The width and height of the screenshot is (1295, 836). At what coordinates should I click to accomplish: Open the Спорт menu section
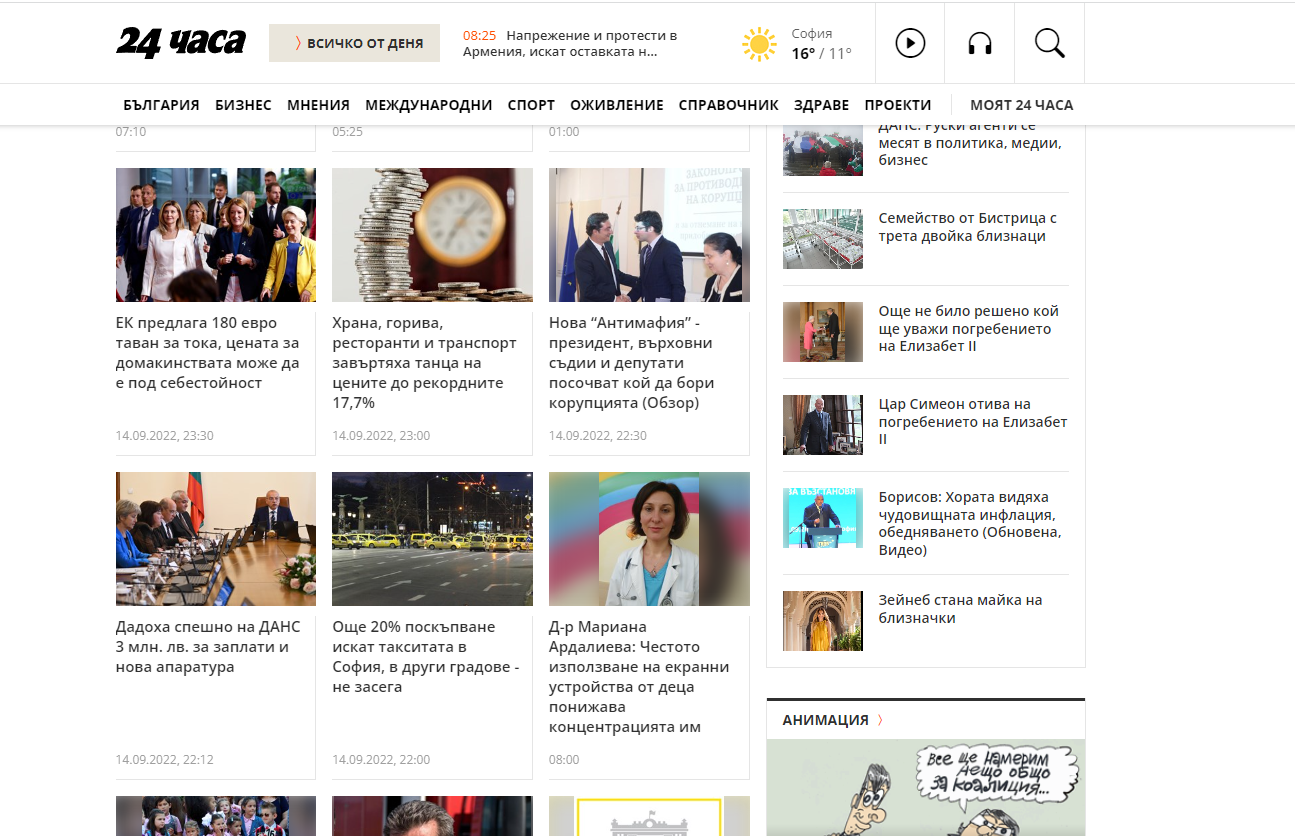click(x=531, y=105)
